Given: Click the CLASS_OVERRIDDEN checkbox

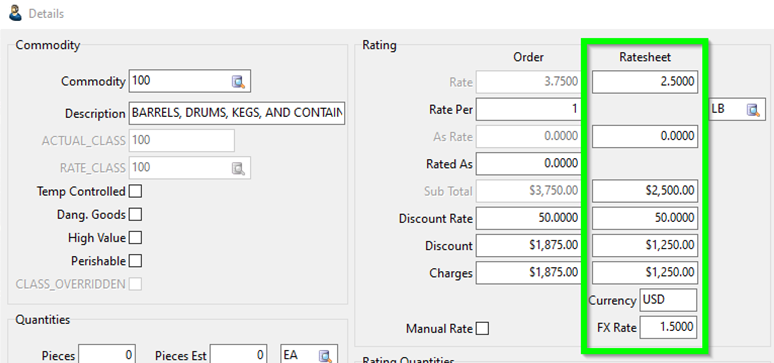Looking at the screenshot, I should click(x=135, y=284).
